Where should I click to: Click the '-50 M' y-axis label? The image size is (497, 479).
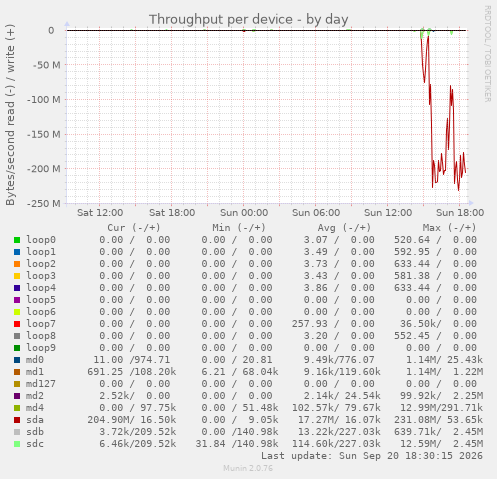pos(47,65)
